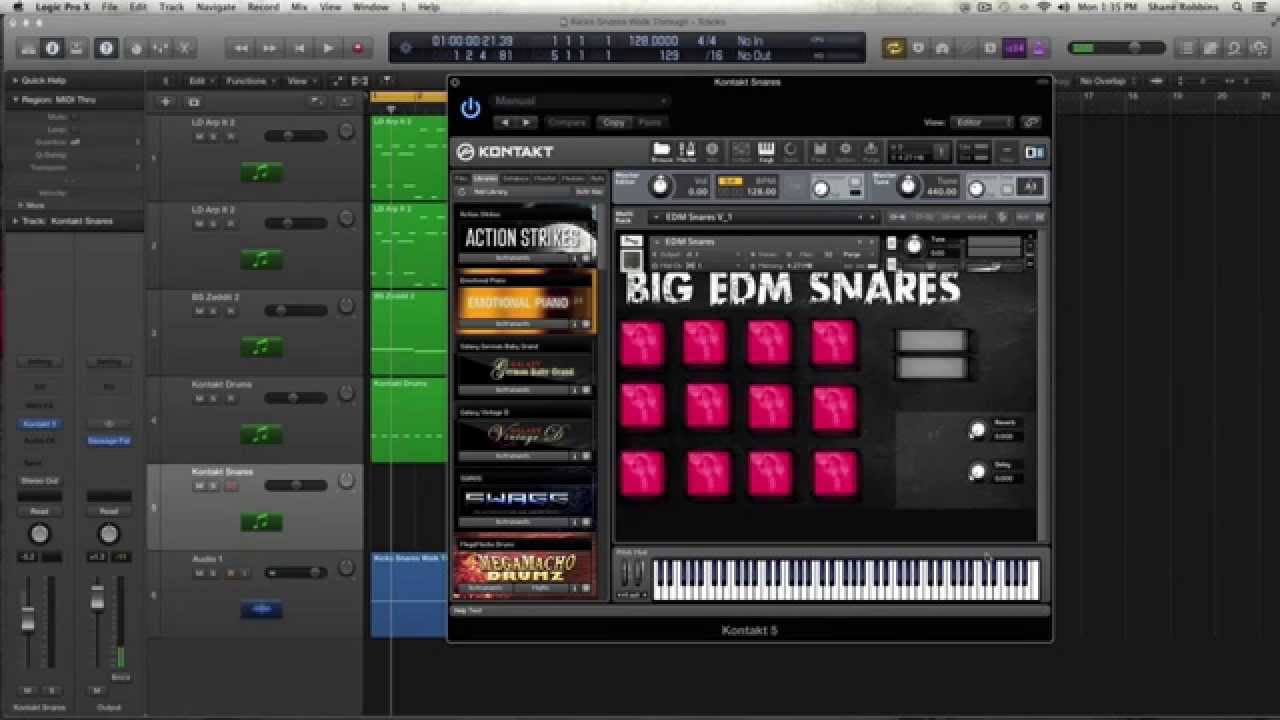Collapse the Region: MIDI Thru inspector section

pos(16,100)
